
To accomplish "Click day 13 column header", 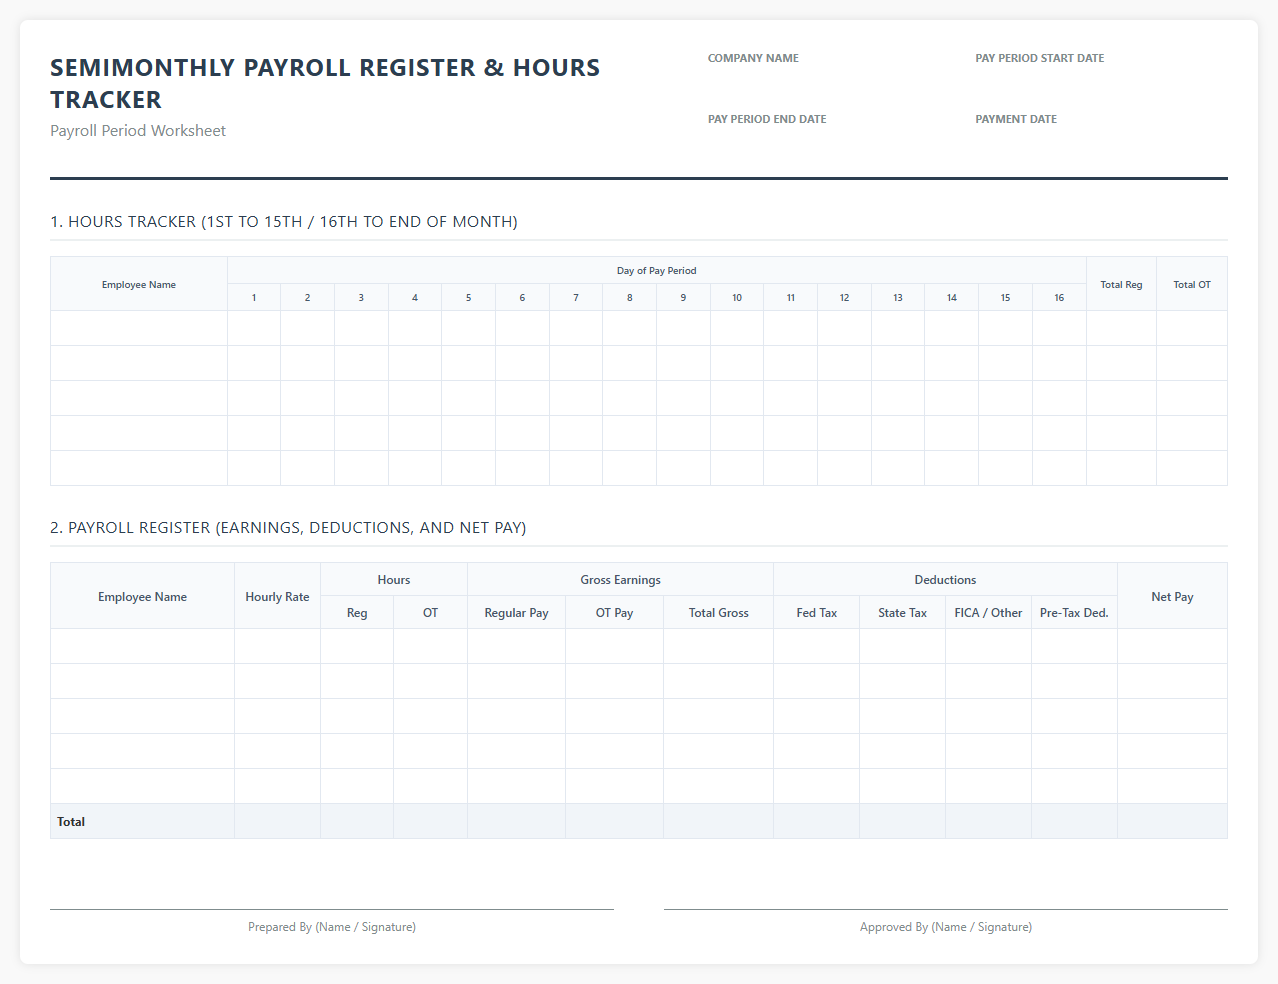I will click(898, 298).
